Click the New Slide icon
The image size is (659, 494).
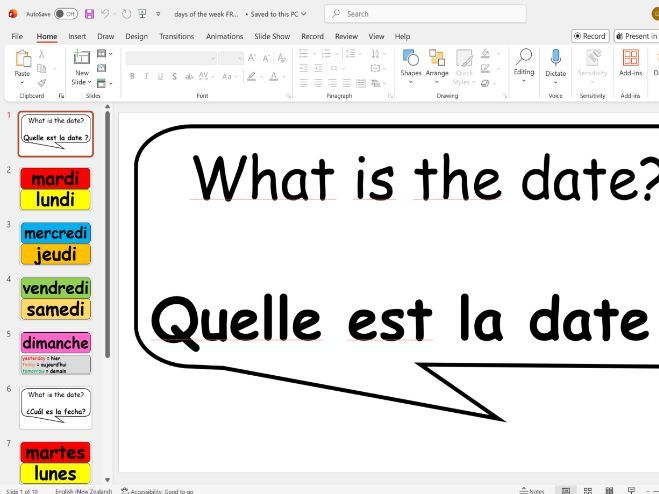82,58
